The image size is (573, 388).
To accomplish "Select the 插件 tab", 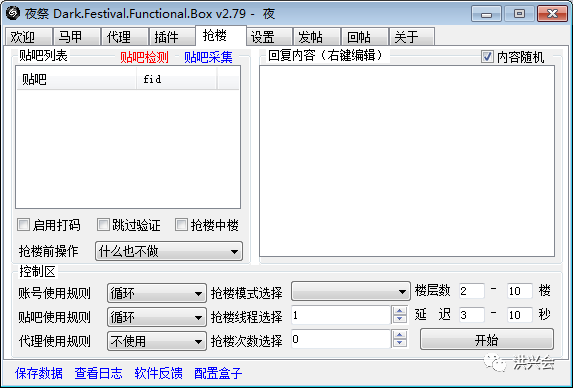I will coord(172,37).
